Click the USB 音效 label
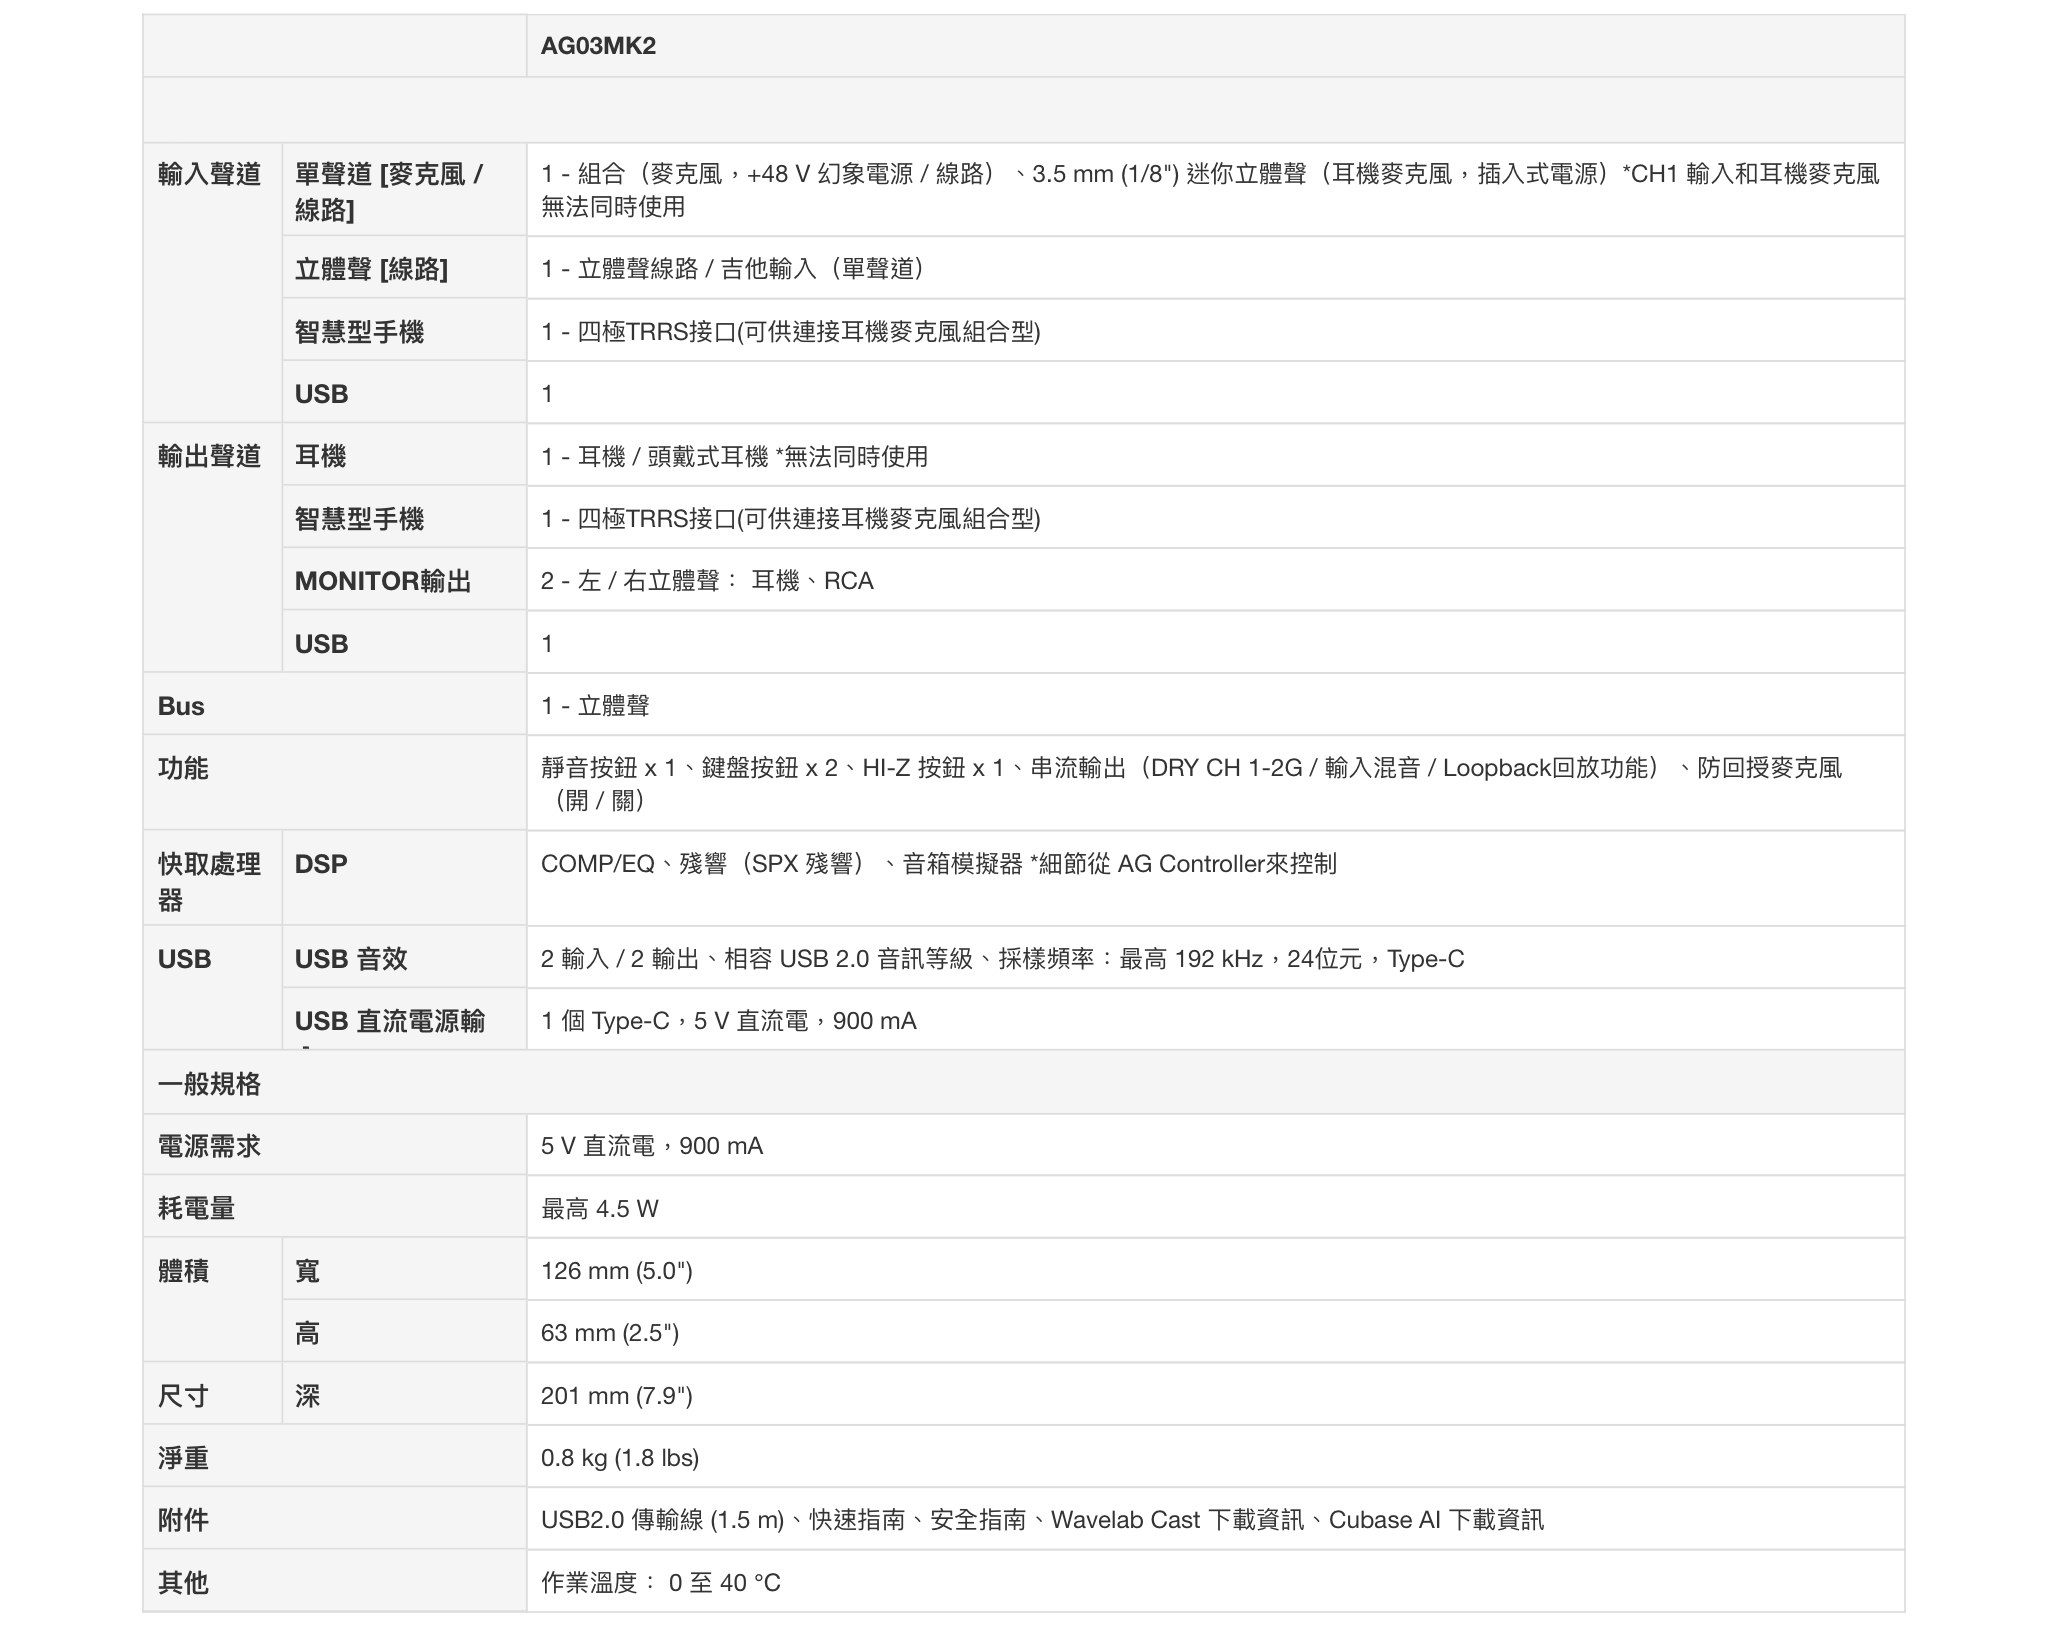Viewport: 2048px width, 1625px height. pos(351,959)
